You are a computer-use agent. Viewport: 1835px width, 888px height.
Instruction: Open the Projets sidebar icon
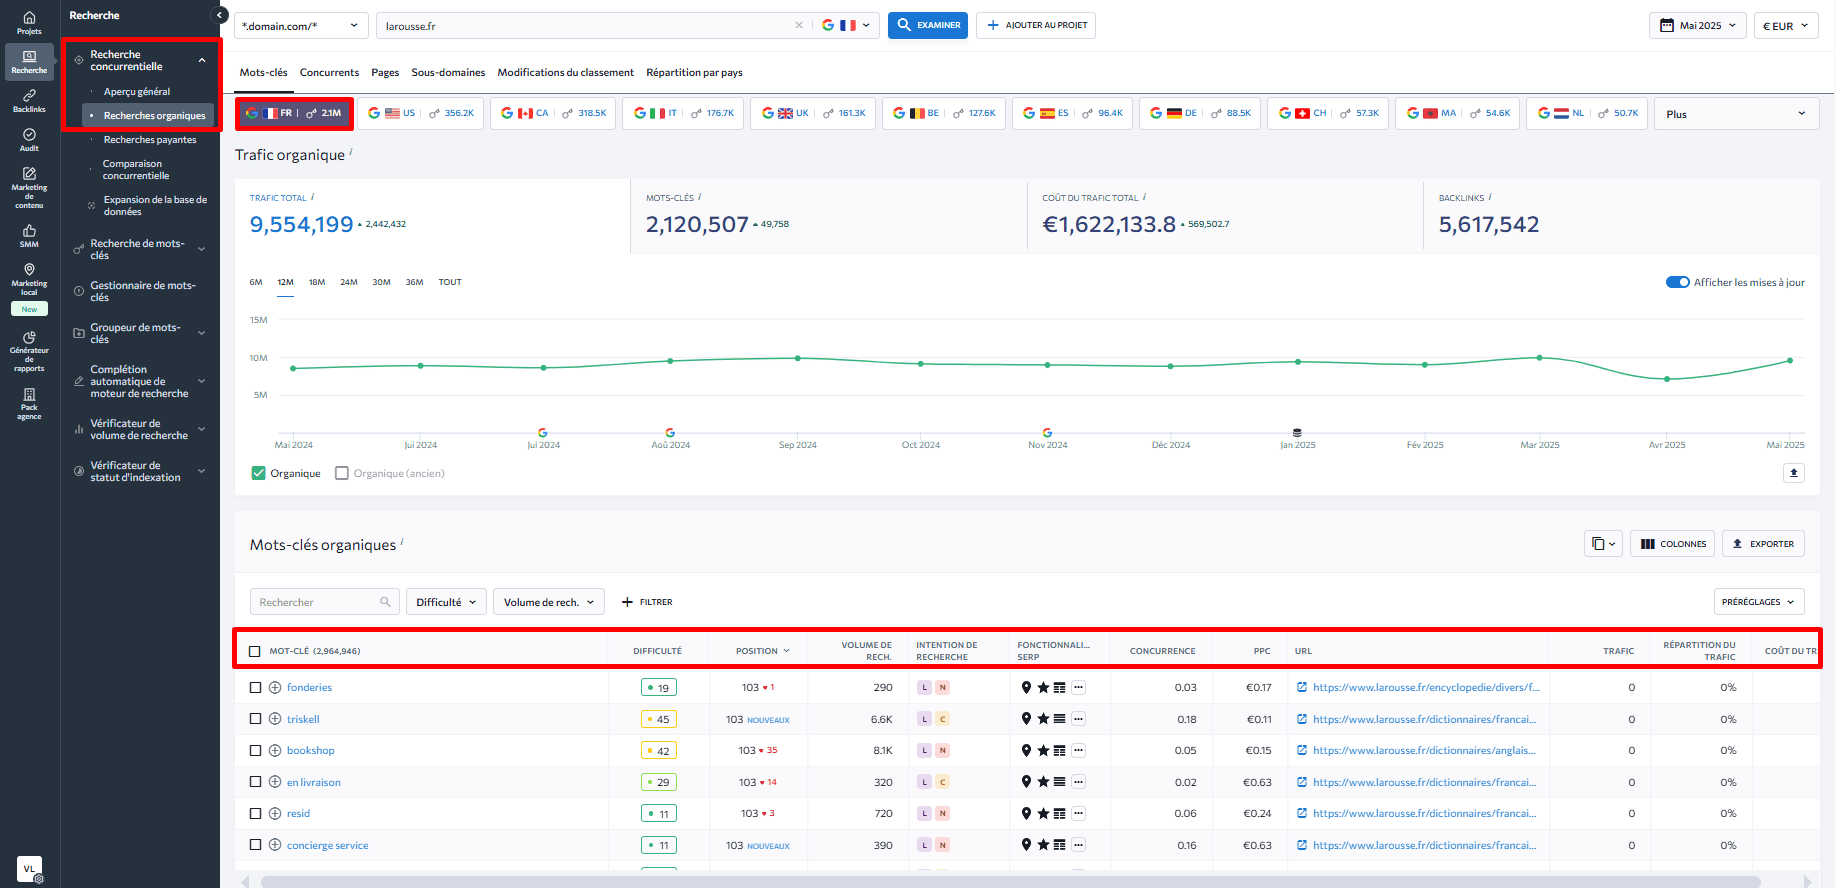29,22
